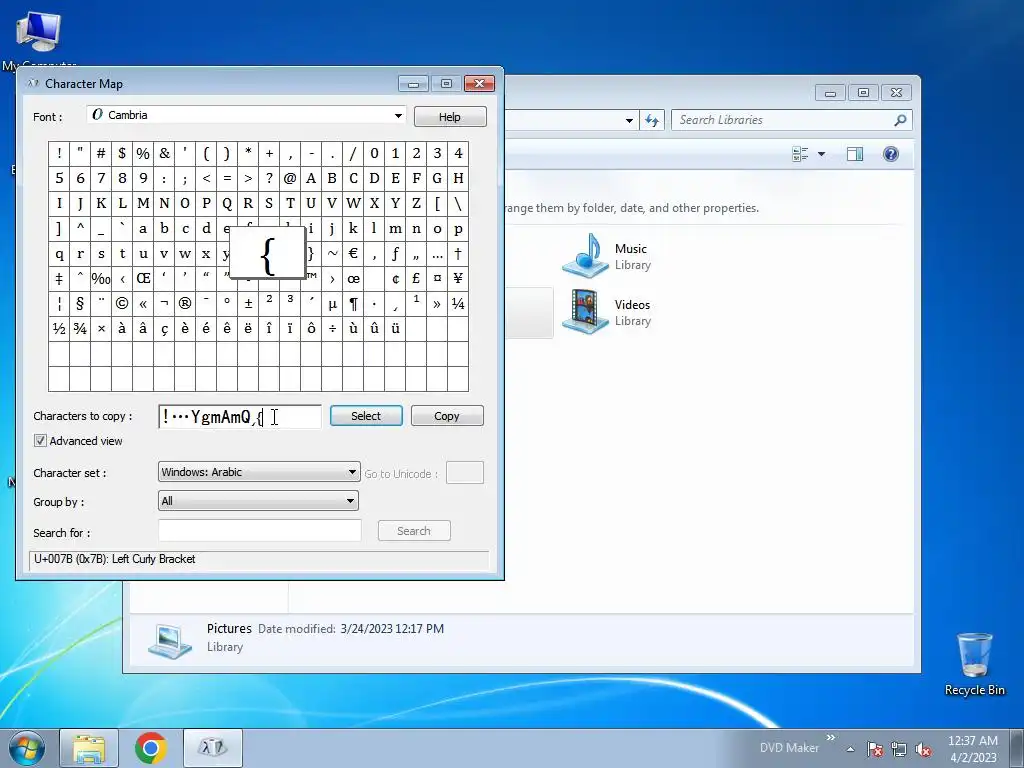Select the cent sign ¢ cell
Viewport: 1024px width, 768px height.
(x=395, y=279)
